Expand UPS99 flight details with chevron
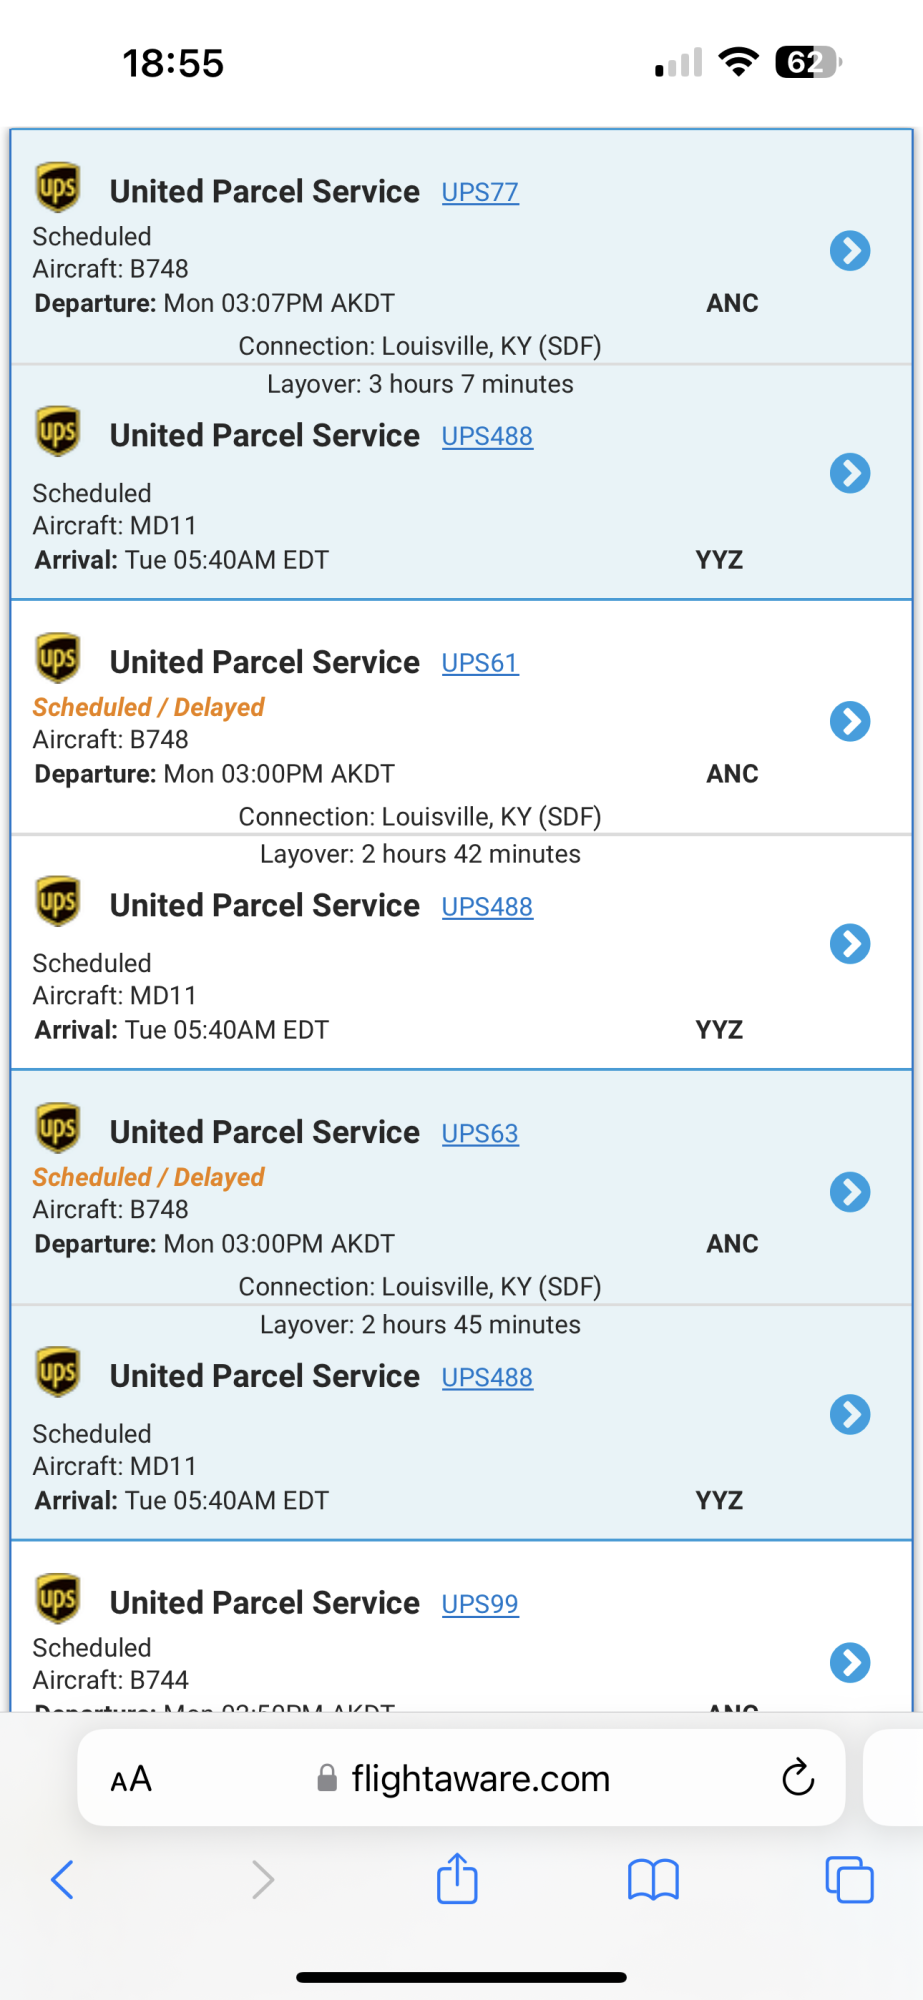Screen dimensions: 923x2000 [850, 1663]
